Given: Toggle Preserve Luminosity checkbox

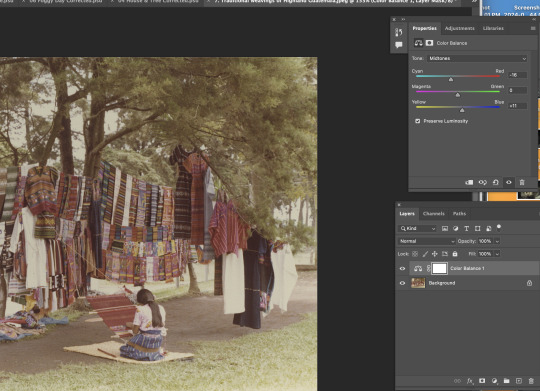Looking at the screenshot, I should (x=418, y=121).
